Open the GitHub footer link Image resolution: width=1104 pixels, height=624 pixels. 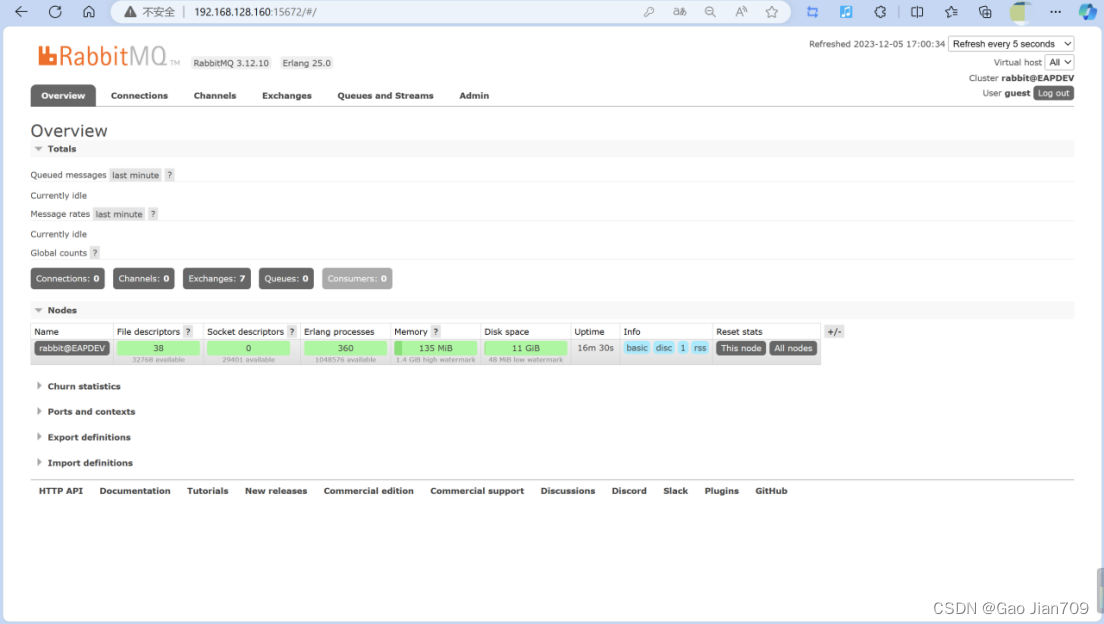click(x=771, y=491)
